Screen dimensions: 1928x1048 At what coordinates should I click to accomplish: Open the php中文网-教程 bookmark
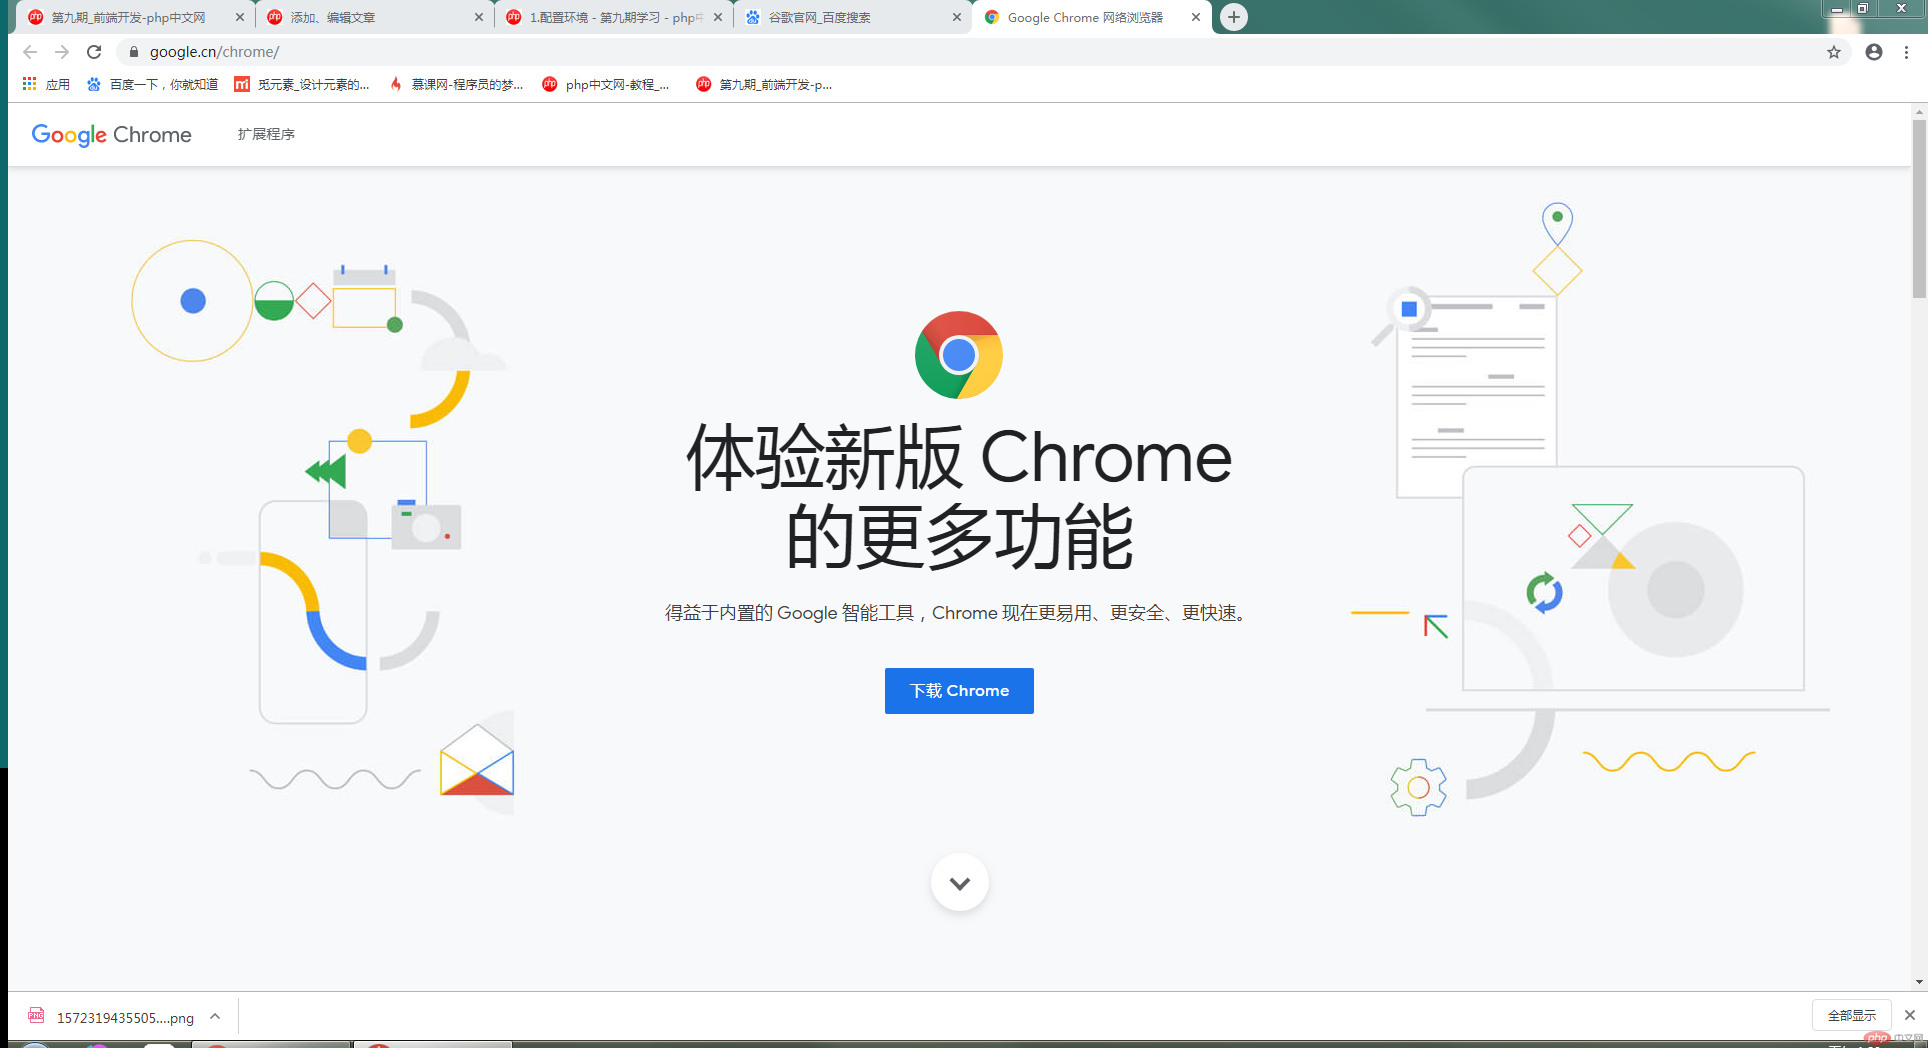coord(606,84)
